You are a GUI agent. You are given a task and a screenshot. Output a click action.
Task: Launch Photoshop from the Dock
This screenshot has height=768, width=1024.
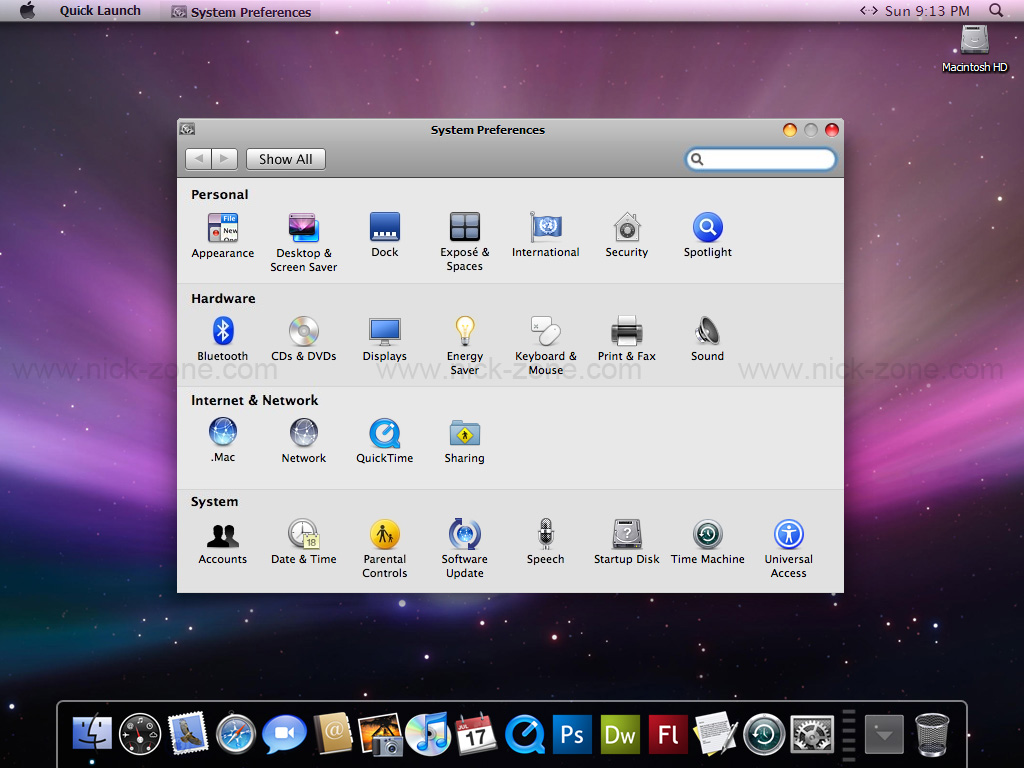[572, 734]
